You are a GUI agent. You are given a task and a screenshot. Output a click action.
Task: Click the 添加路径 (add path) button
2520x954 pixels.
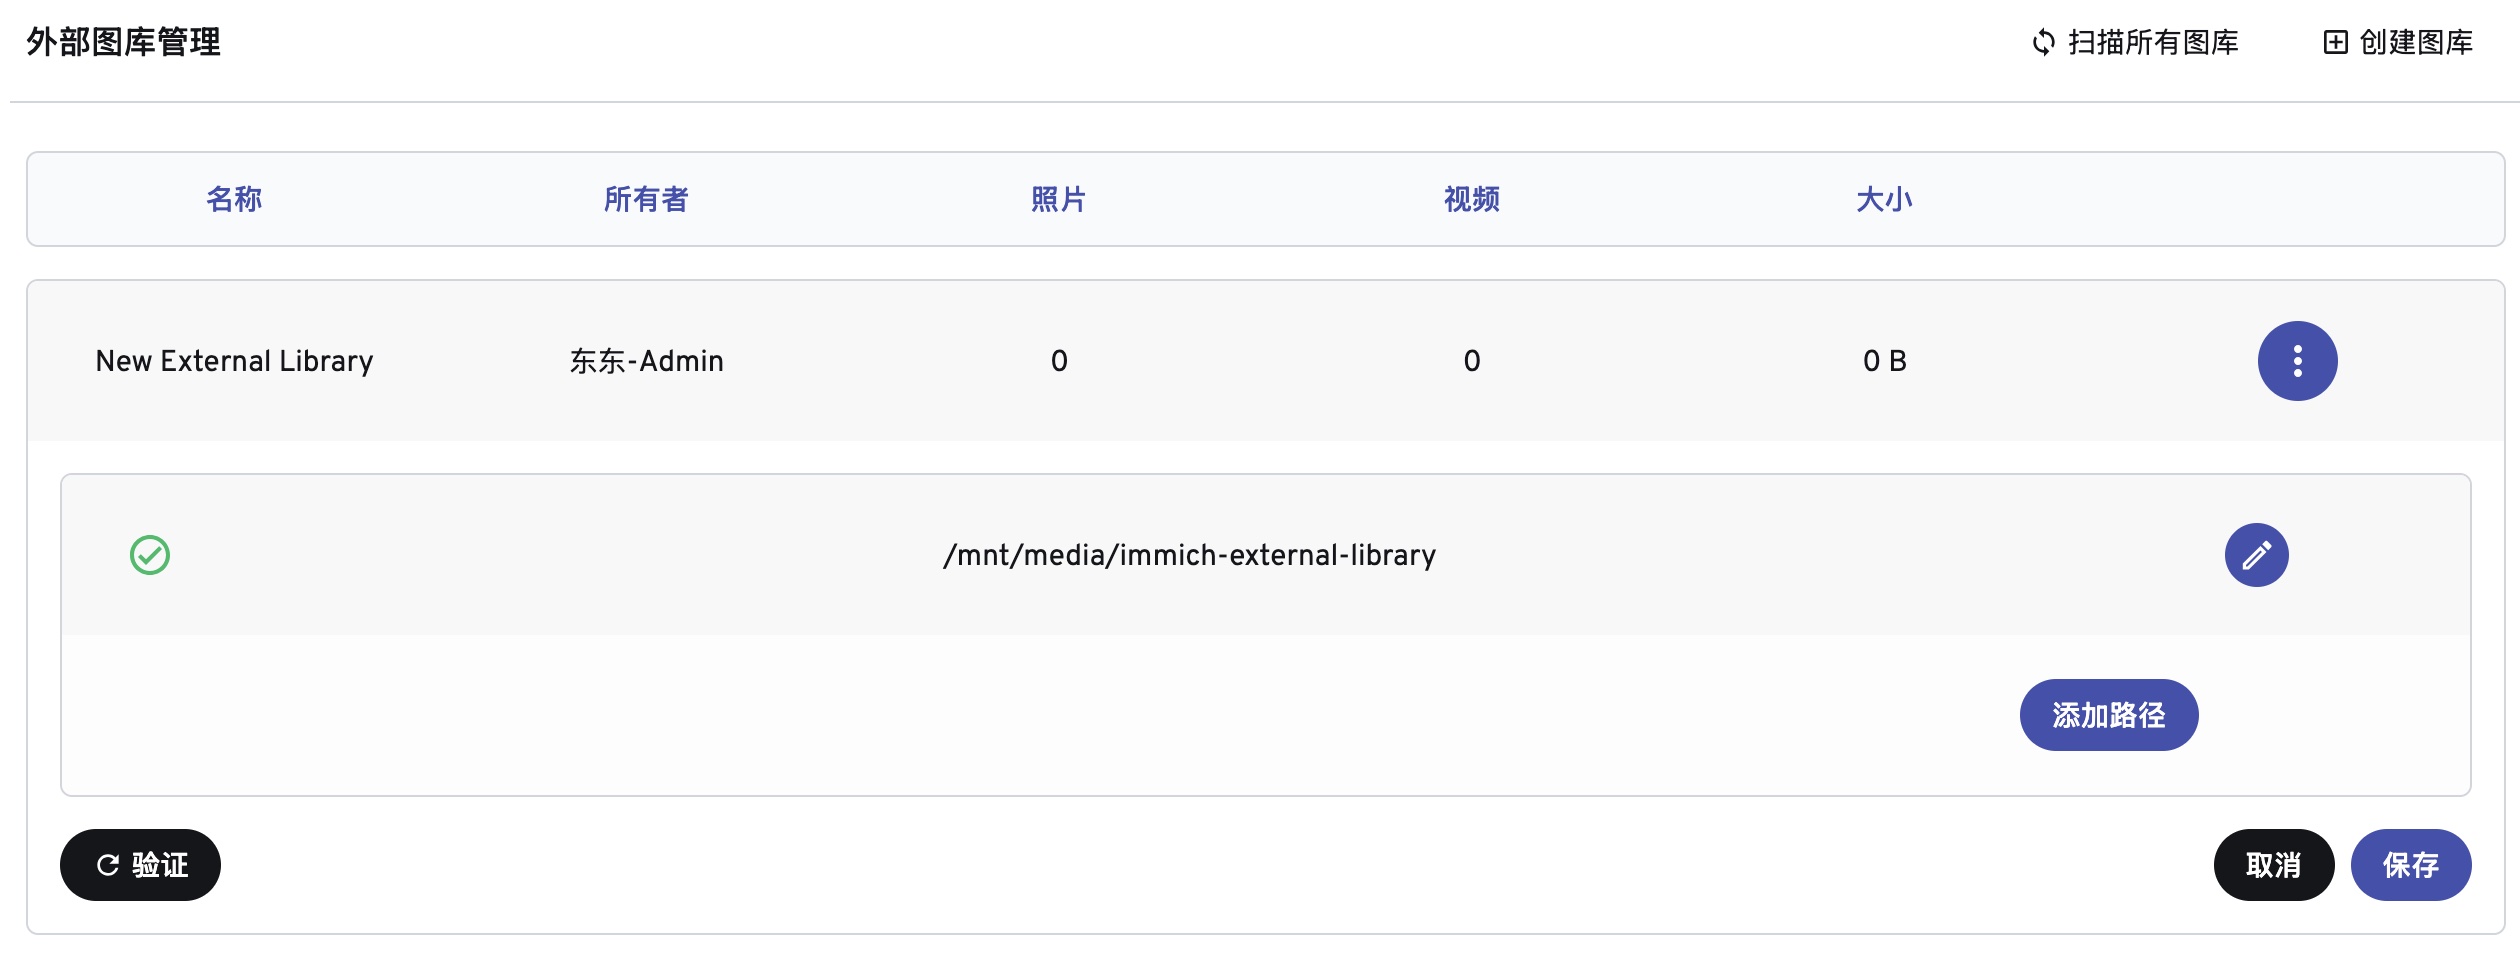coord(2108,715)
